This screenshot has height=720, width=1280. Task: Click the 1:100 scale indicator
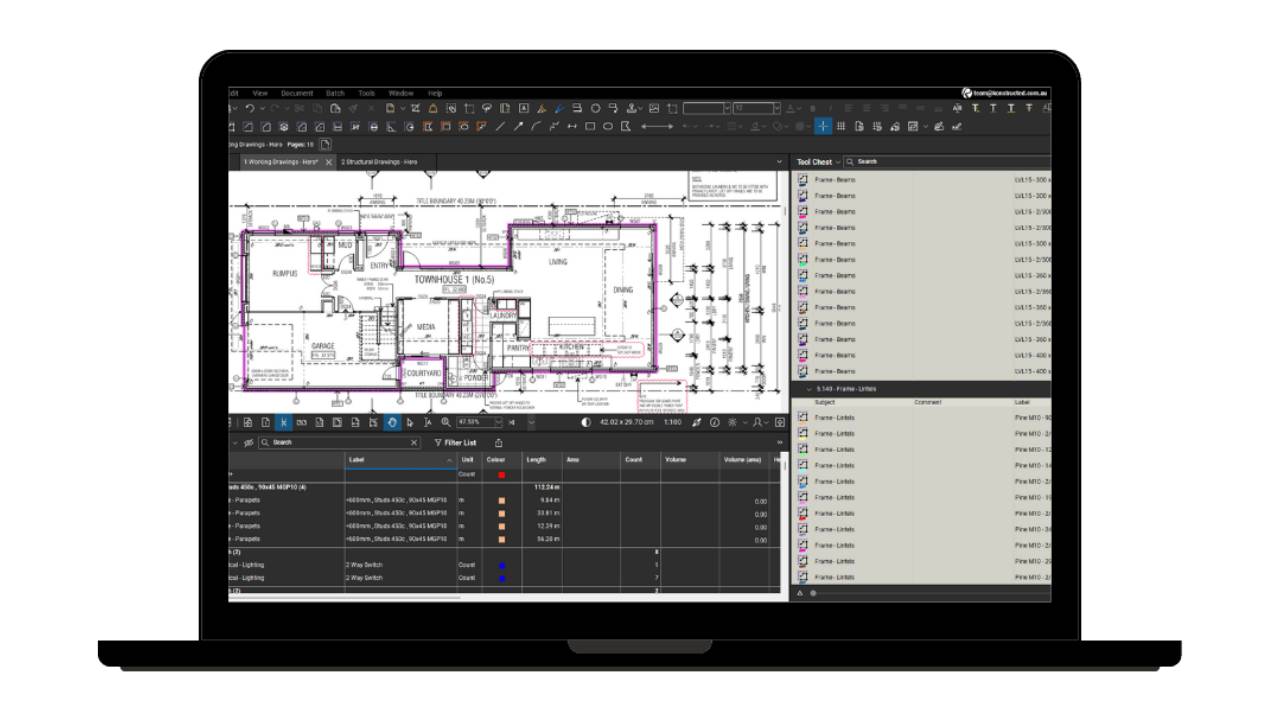coord(673,422)
